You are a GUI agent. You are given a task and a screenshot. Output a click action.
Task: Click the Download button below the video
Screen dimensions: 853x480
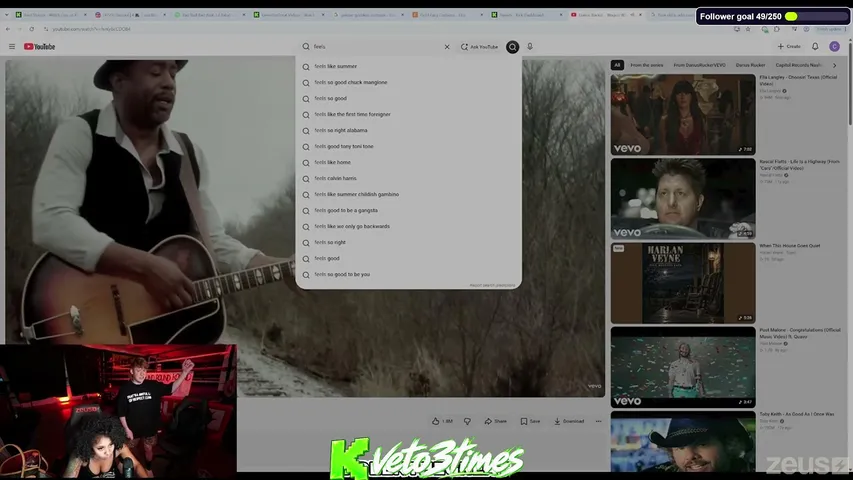[569, 421]
